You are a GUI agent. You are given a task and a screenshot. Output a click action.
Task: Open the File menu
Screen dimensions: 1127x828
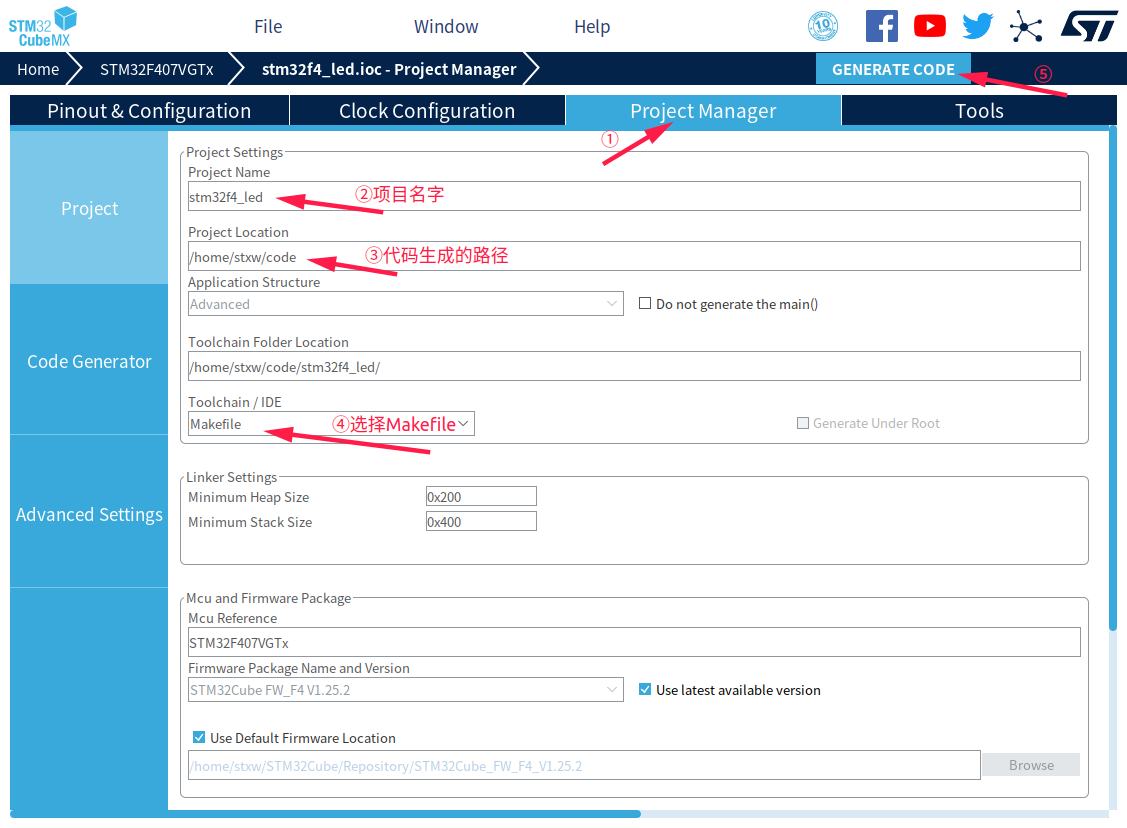coord(268,27)
